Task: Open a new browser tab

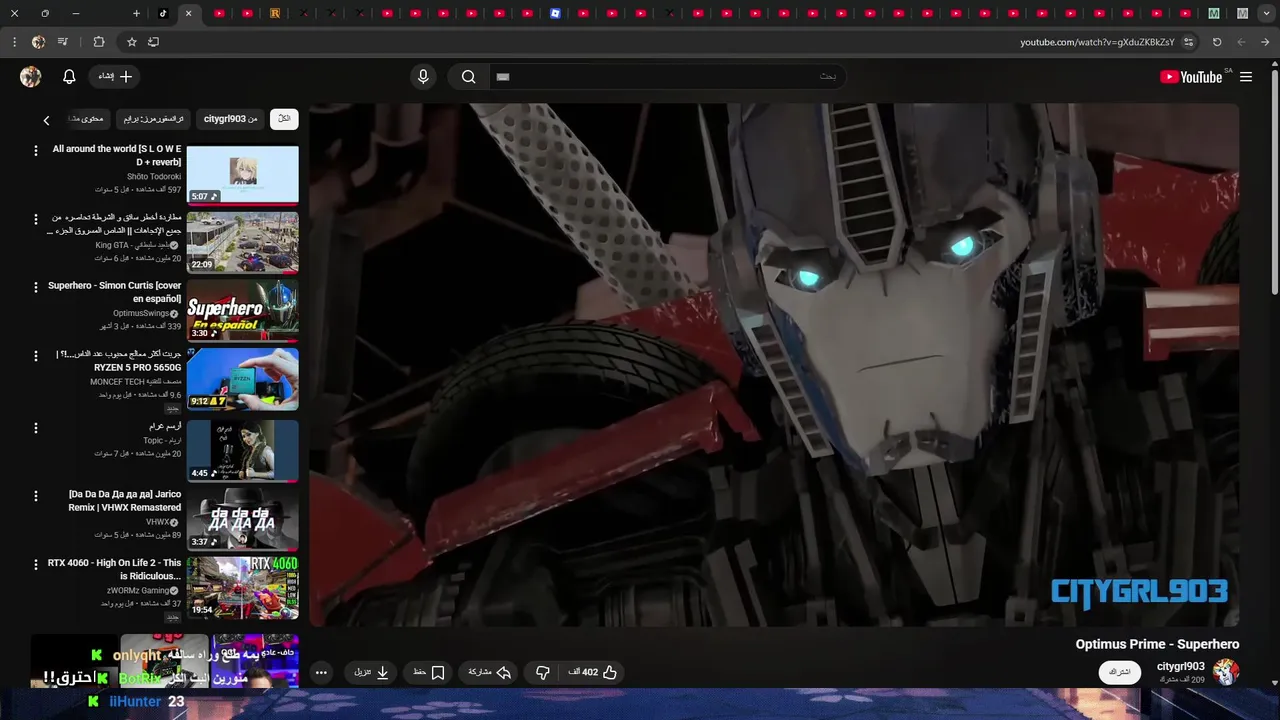Action: pyautogui.click(x=136, y=13)
